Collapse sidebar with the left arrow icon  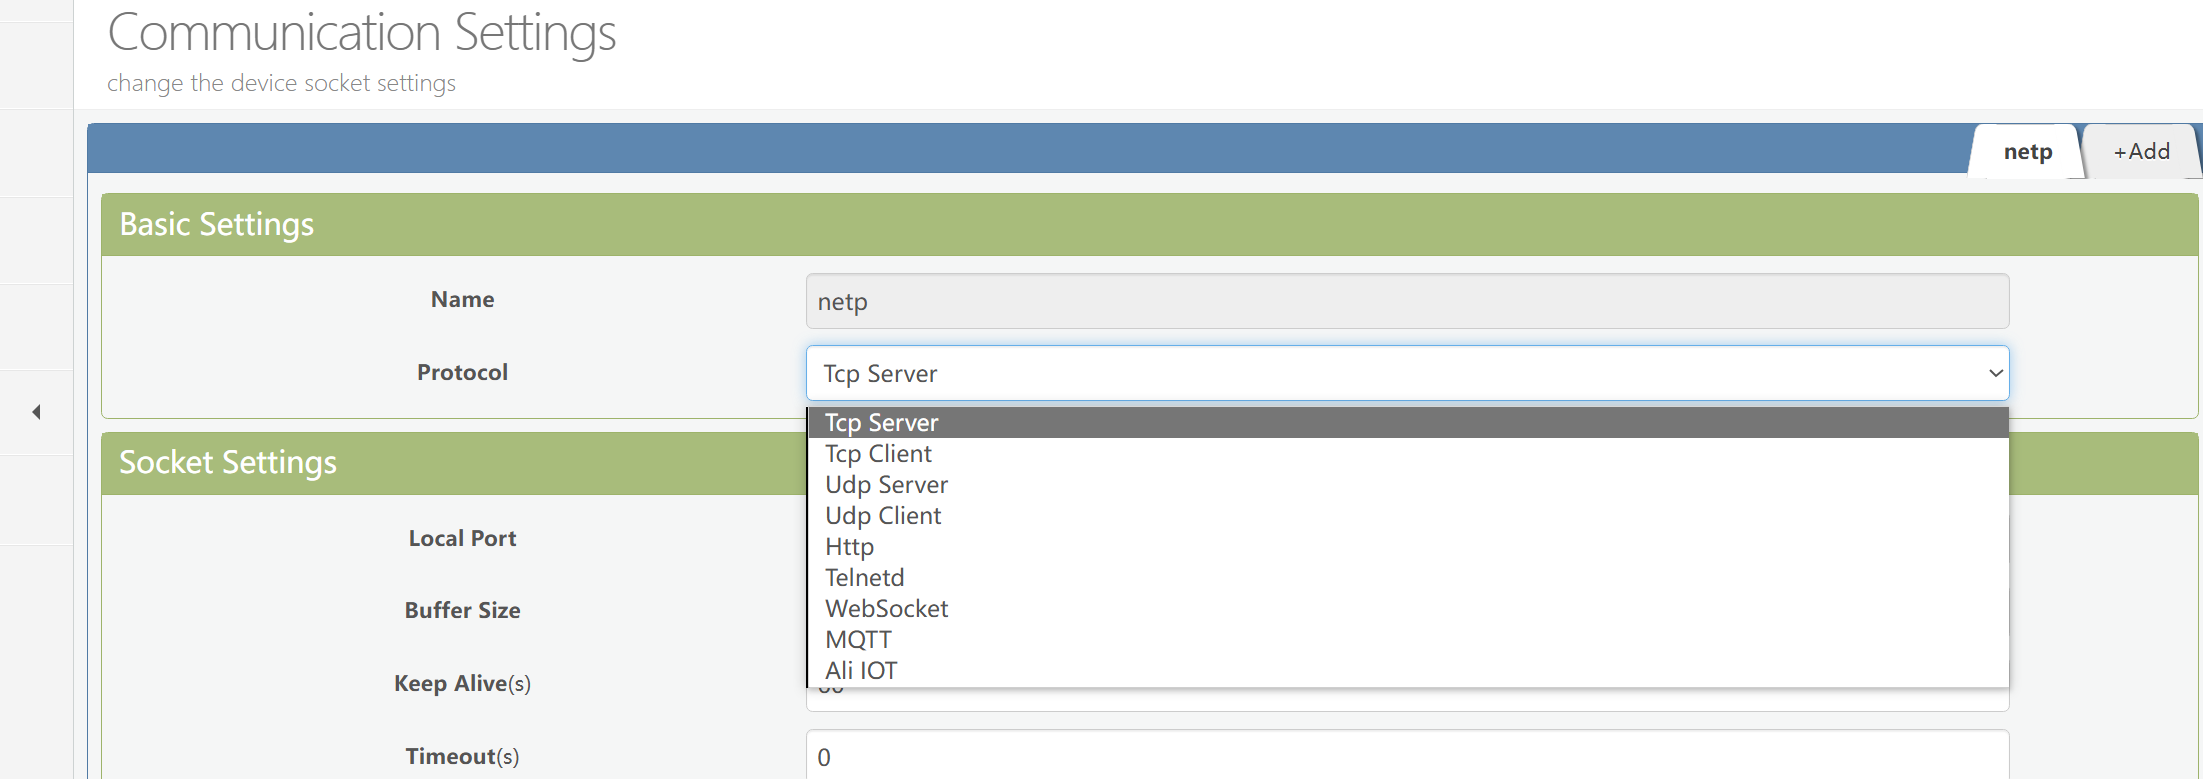(36, 412)
